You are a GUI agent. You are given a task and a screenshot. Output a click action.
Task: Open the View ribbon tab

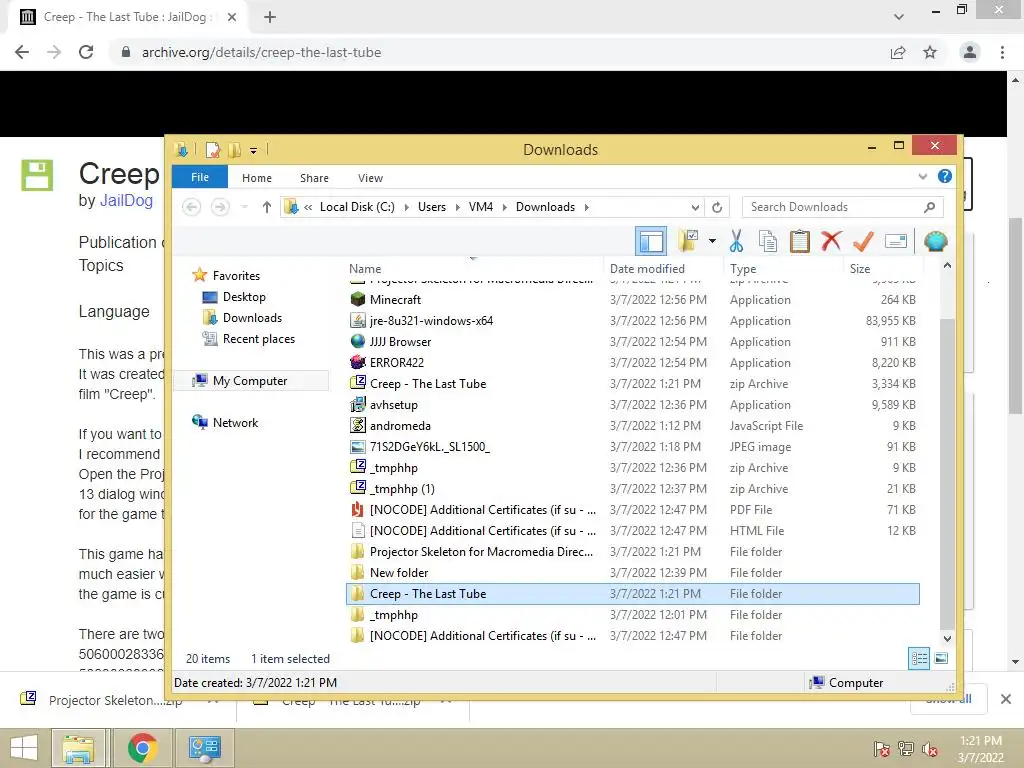click(370, 178)
